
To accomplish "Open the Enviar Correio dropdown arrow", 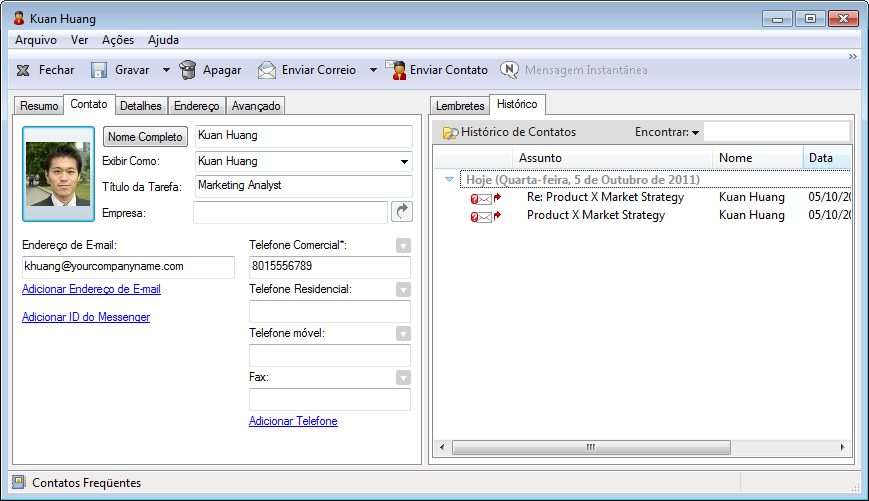I will pyautogui.click(x=373, y=70).
